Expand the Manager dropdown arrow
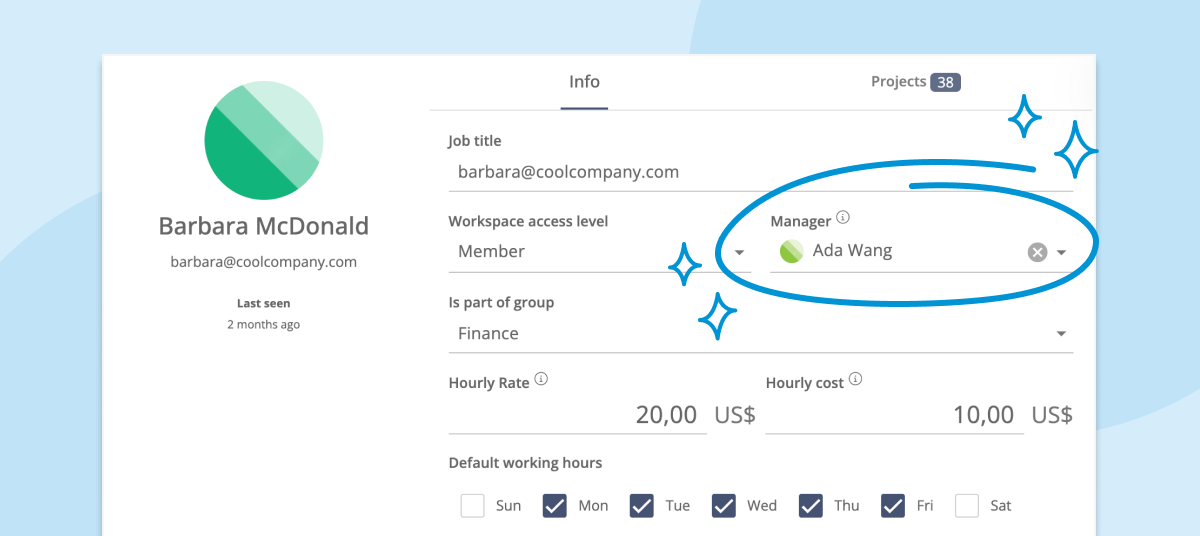The image size is (1200, 536). 1062,253
